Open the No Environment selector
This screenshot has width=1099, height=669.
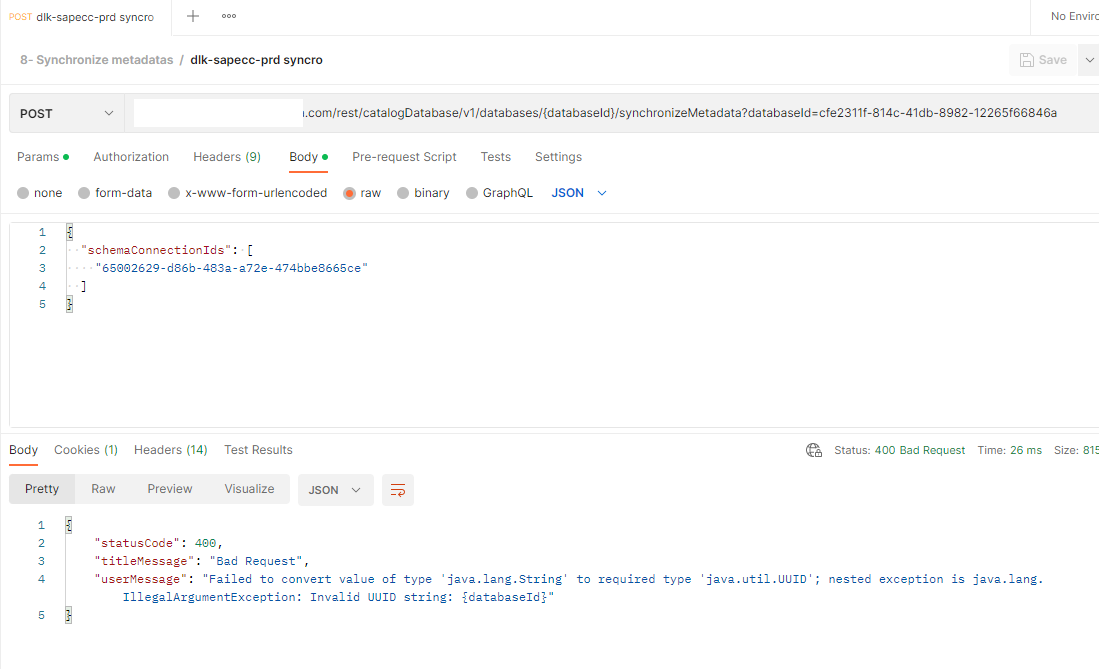(x=1074, y=16)
